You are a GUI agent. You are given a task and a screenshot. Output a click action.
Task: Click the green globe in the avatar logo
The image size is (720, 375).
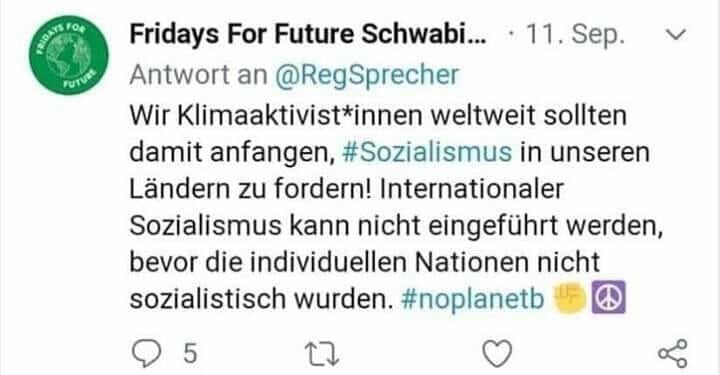68,55
